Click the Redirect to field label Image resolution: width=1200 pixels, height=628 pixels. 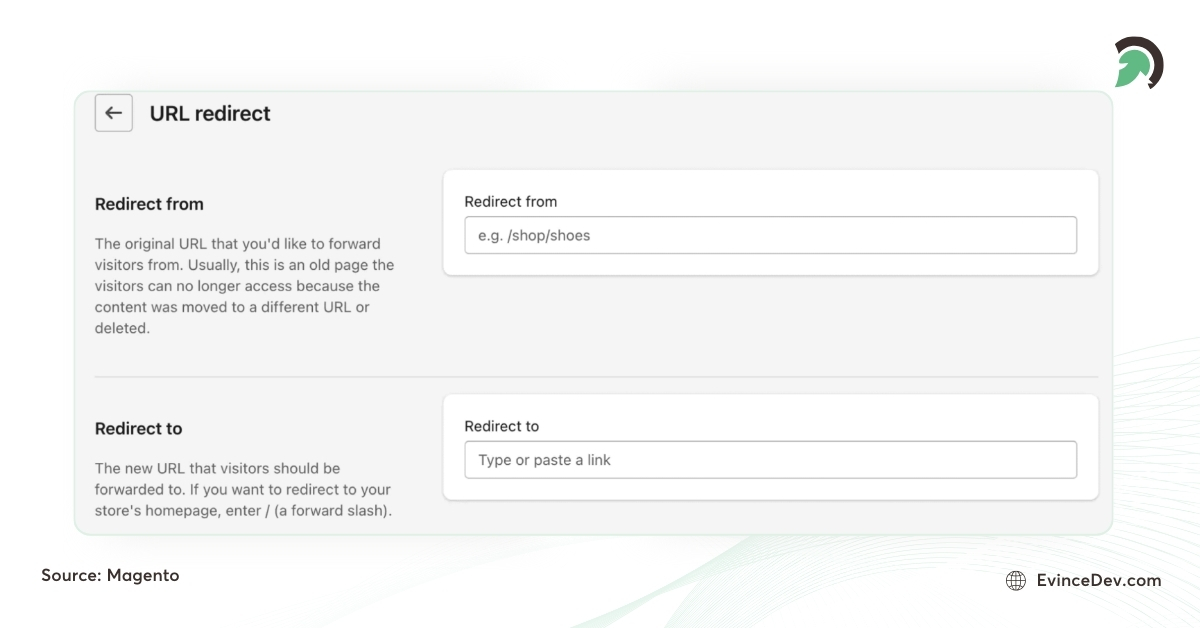[502, 425]
